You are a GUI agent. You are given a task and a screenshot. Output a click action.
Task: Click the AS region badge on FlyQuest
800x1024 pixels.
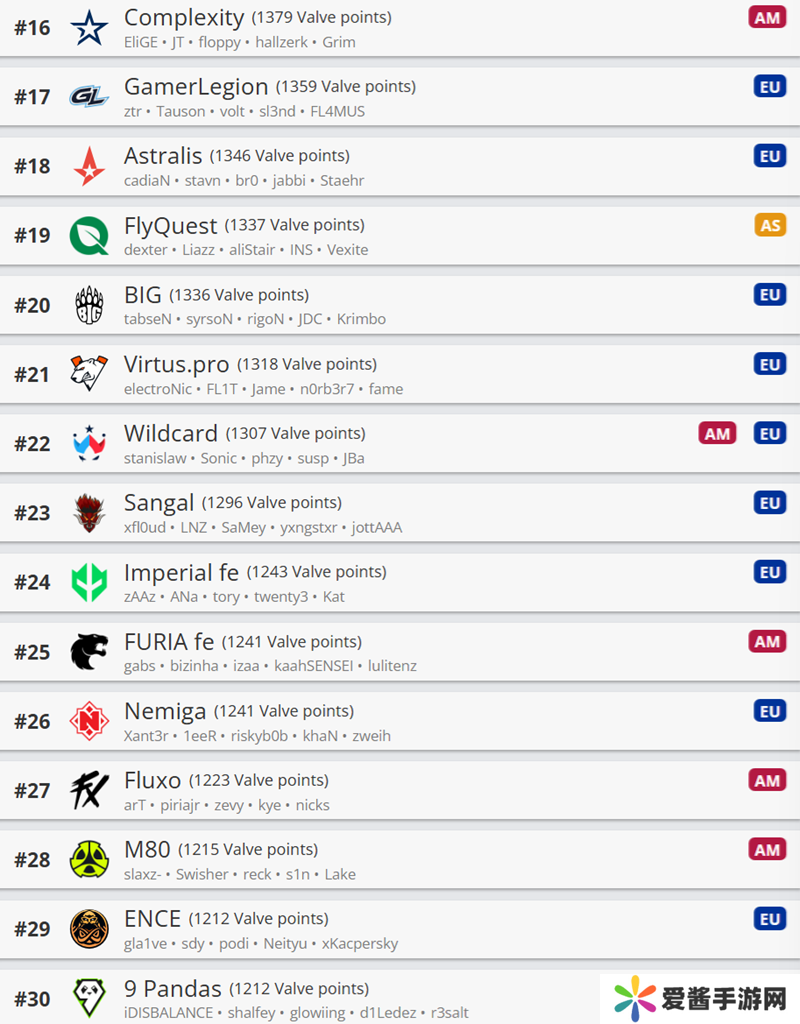click(770, 225)
